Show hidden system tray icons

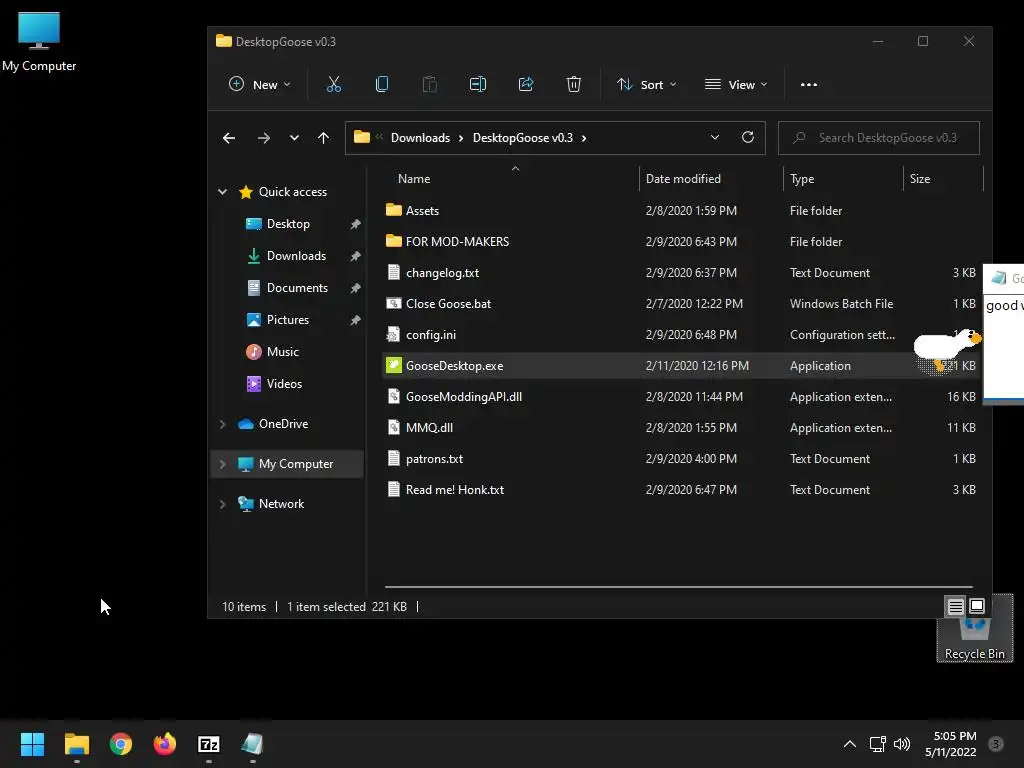coord(850,744)
